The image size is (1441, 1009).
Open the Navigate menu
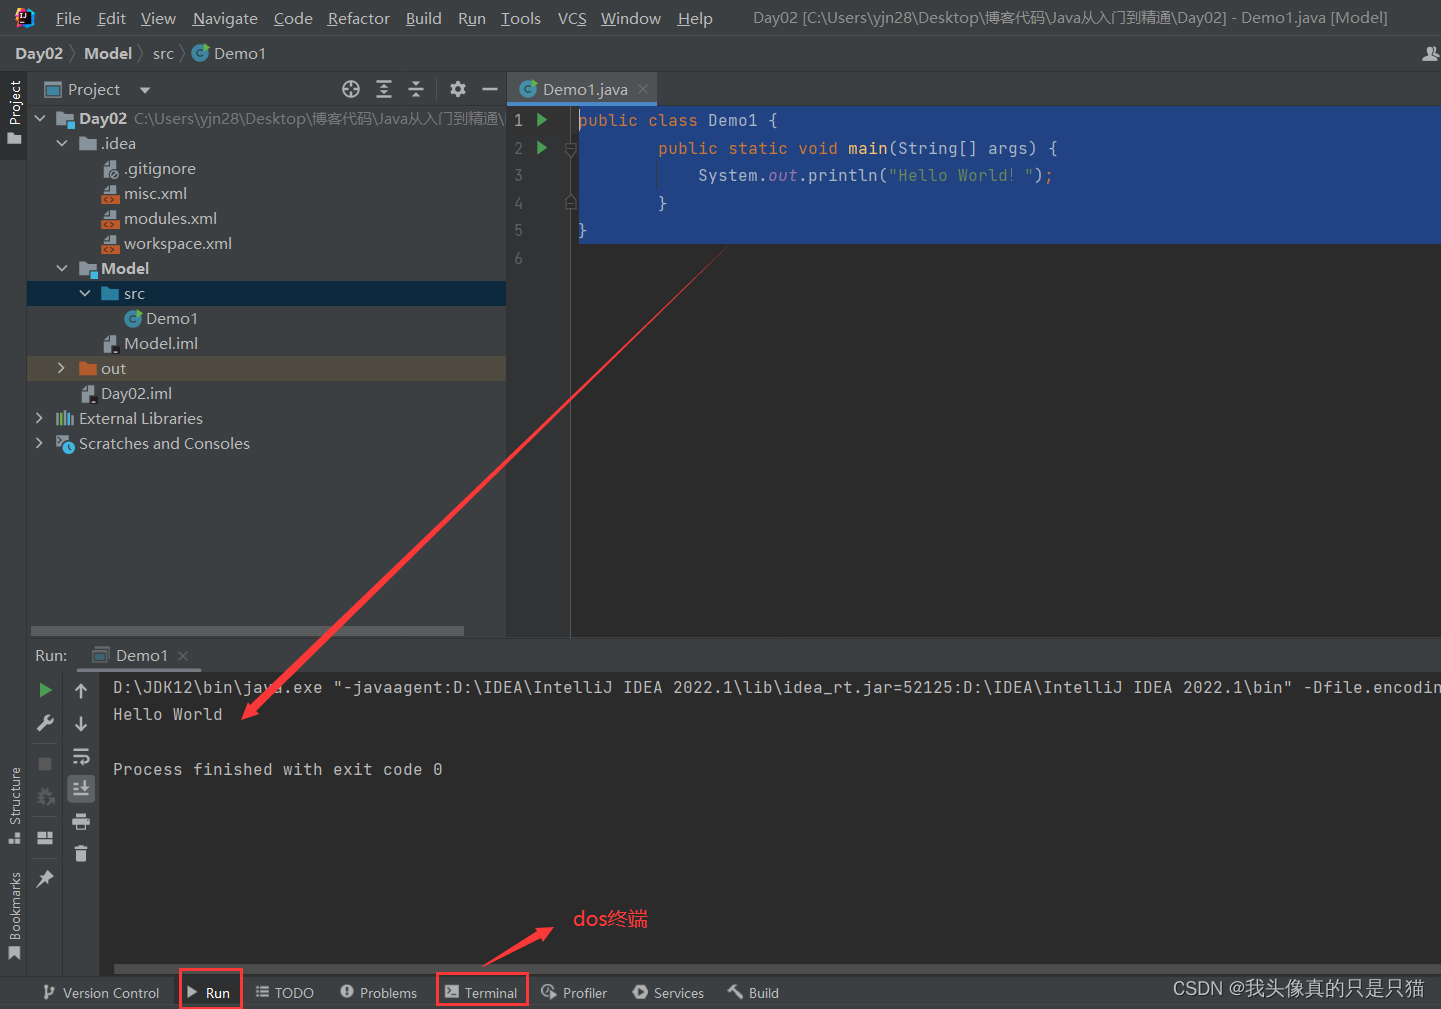tap(225, 18)
